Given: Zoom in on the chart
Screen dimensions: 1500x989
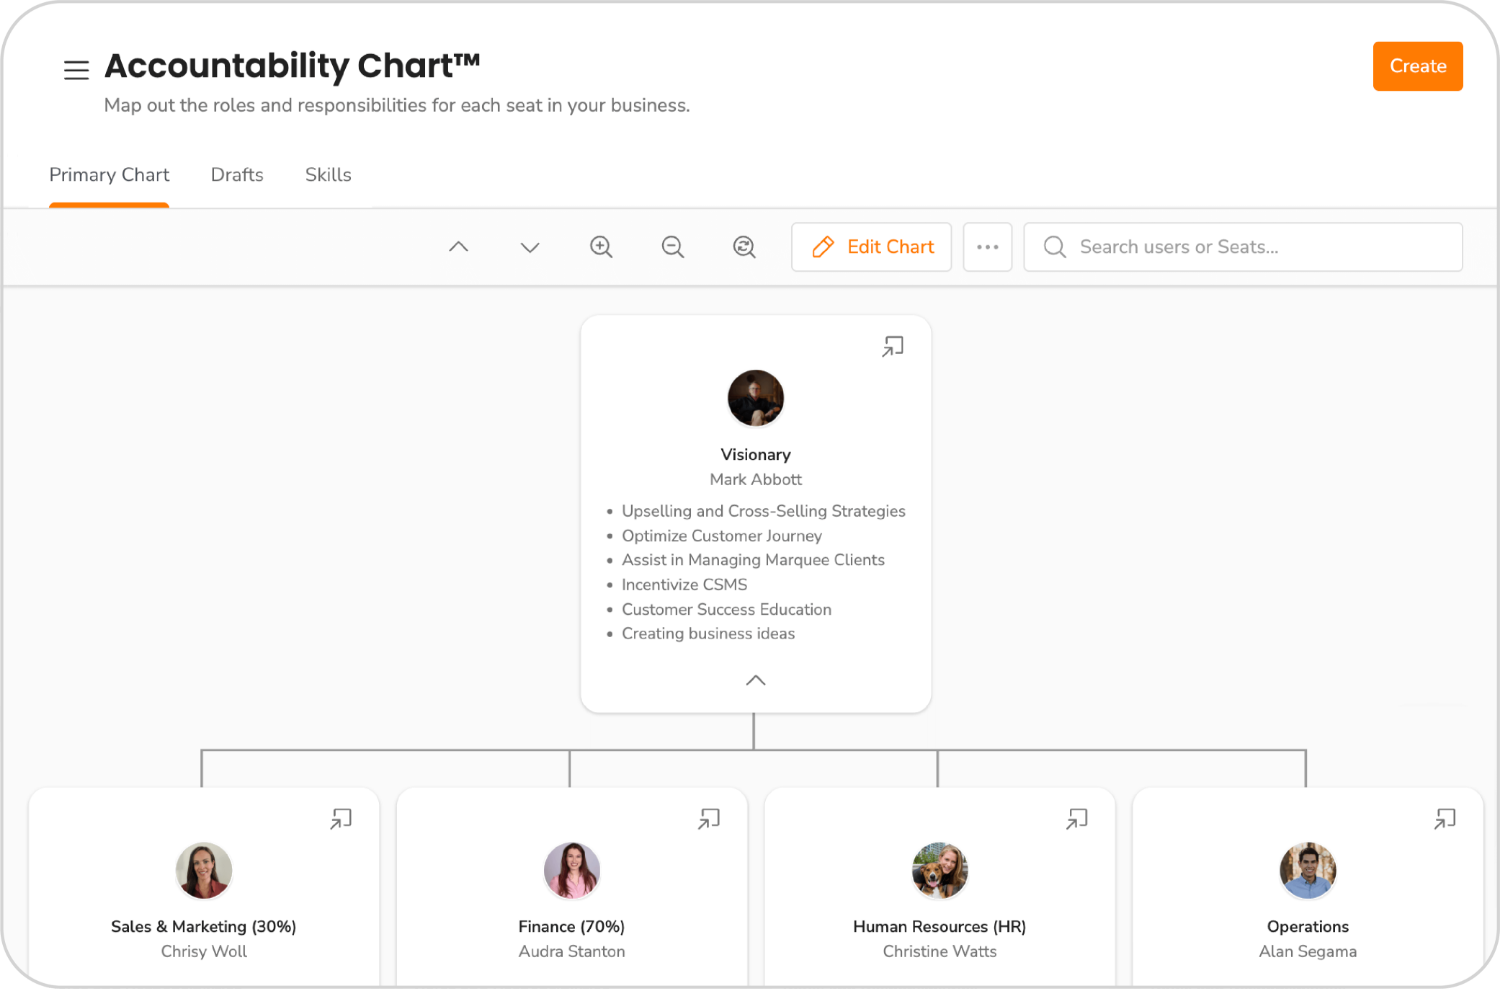Looking at the screenshot, I should 601,247.
